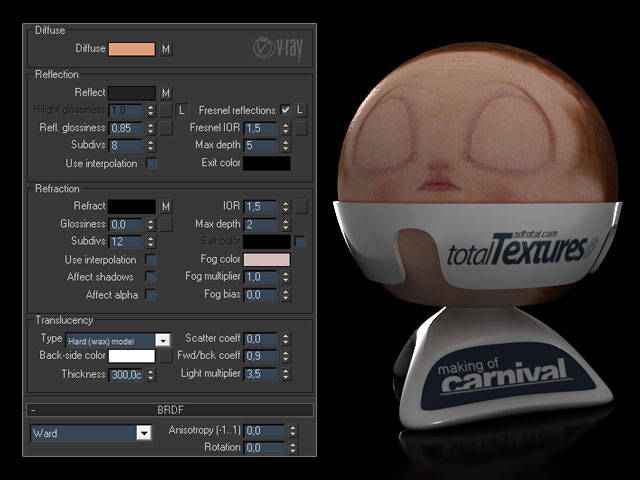
Task: Enable Reflection Use interpolation checkbox
Action: 151,163
